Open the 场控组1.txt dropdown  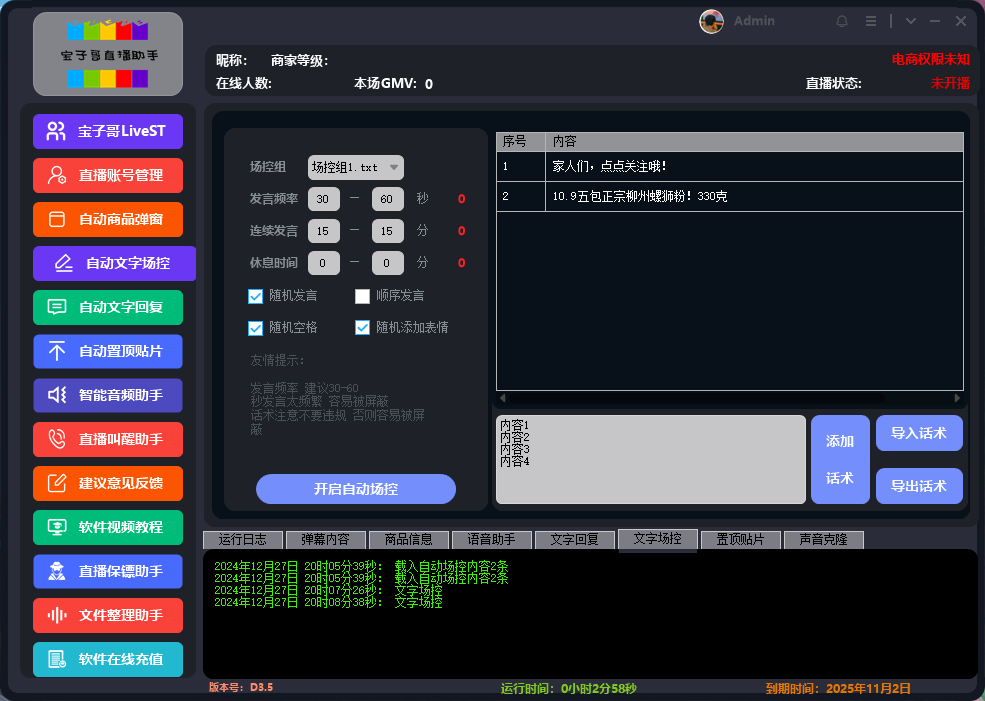358,167
